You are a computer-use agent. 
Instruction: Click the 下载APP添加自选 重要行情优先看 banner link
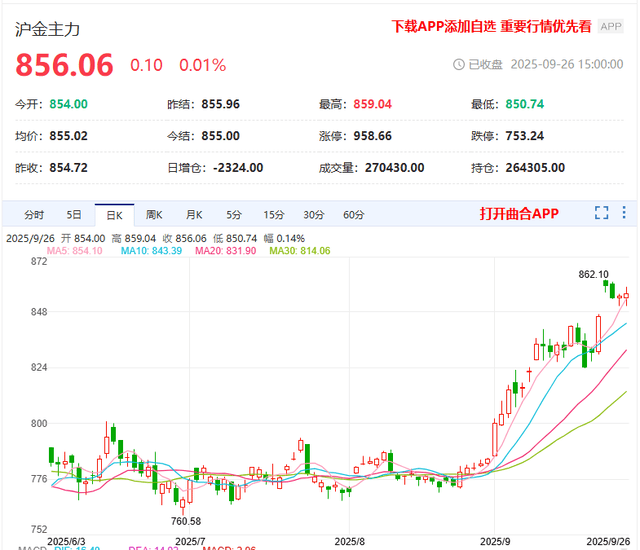click(x=491, y=27)
